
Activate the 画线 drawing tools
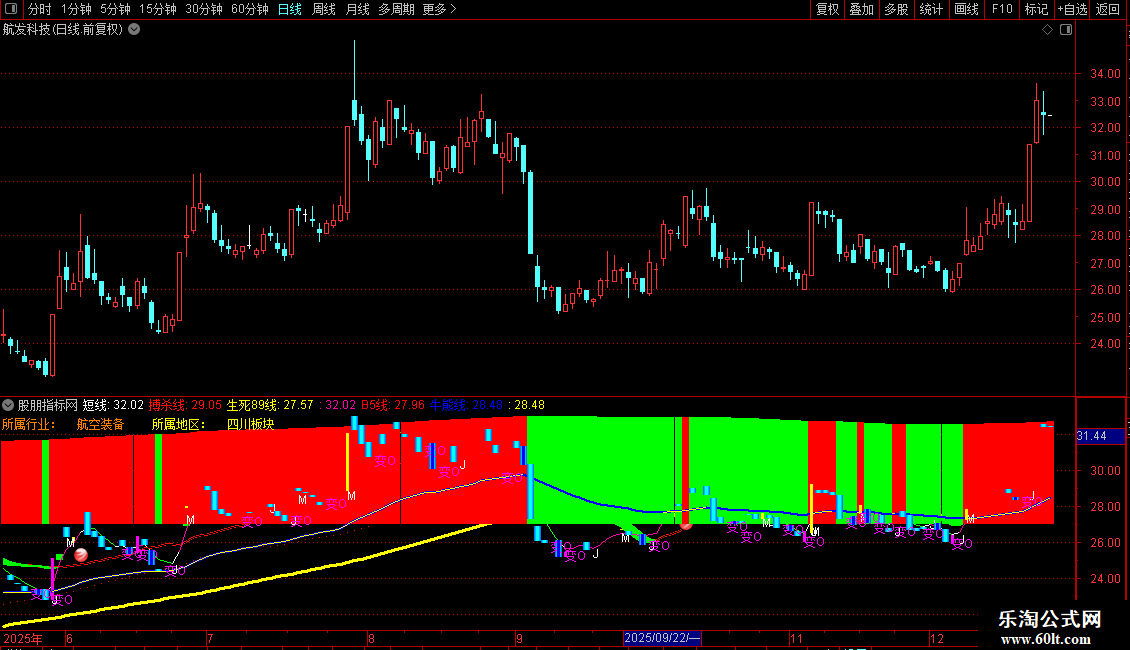point(966,9)
